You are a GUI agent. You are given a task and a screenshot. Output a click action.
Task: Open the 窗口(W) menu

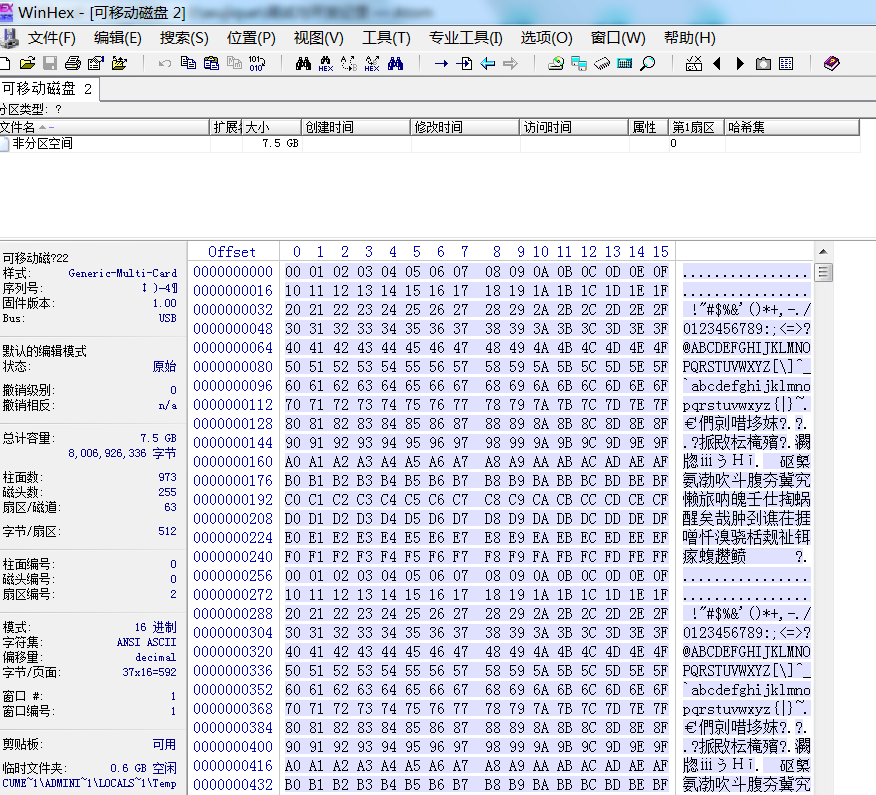point(618,38)
